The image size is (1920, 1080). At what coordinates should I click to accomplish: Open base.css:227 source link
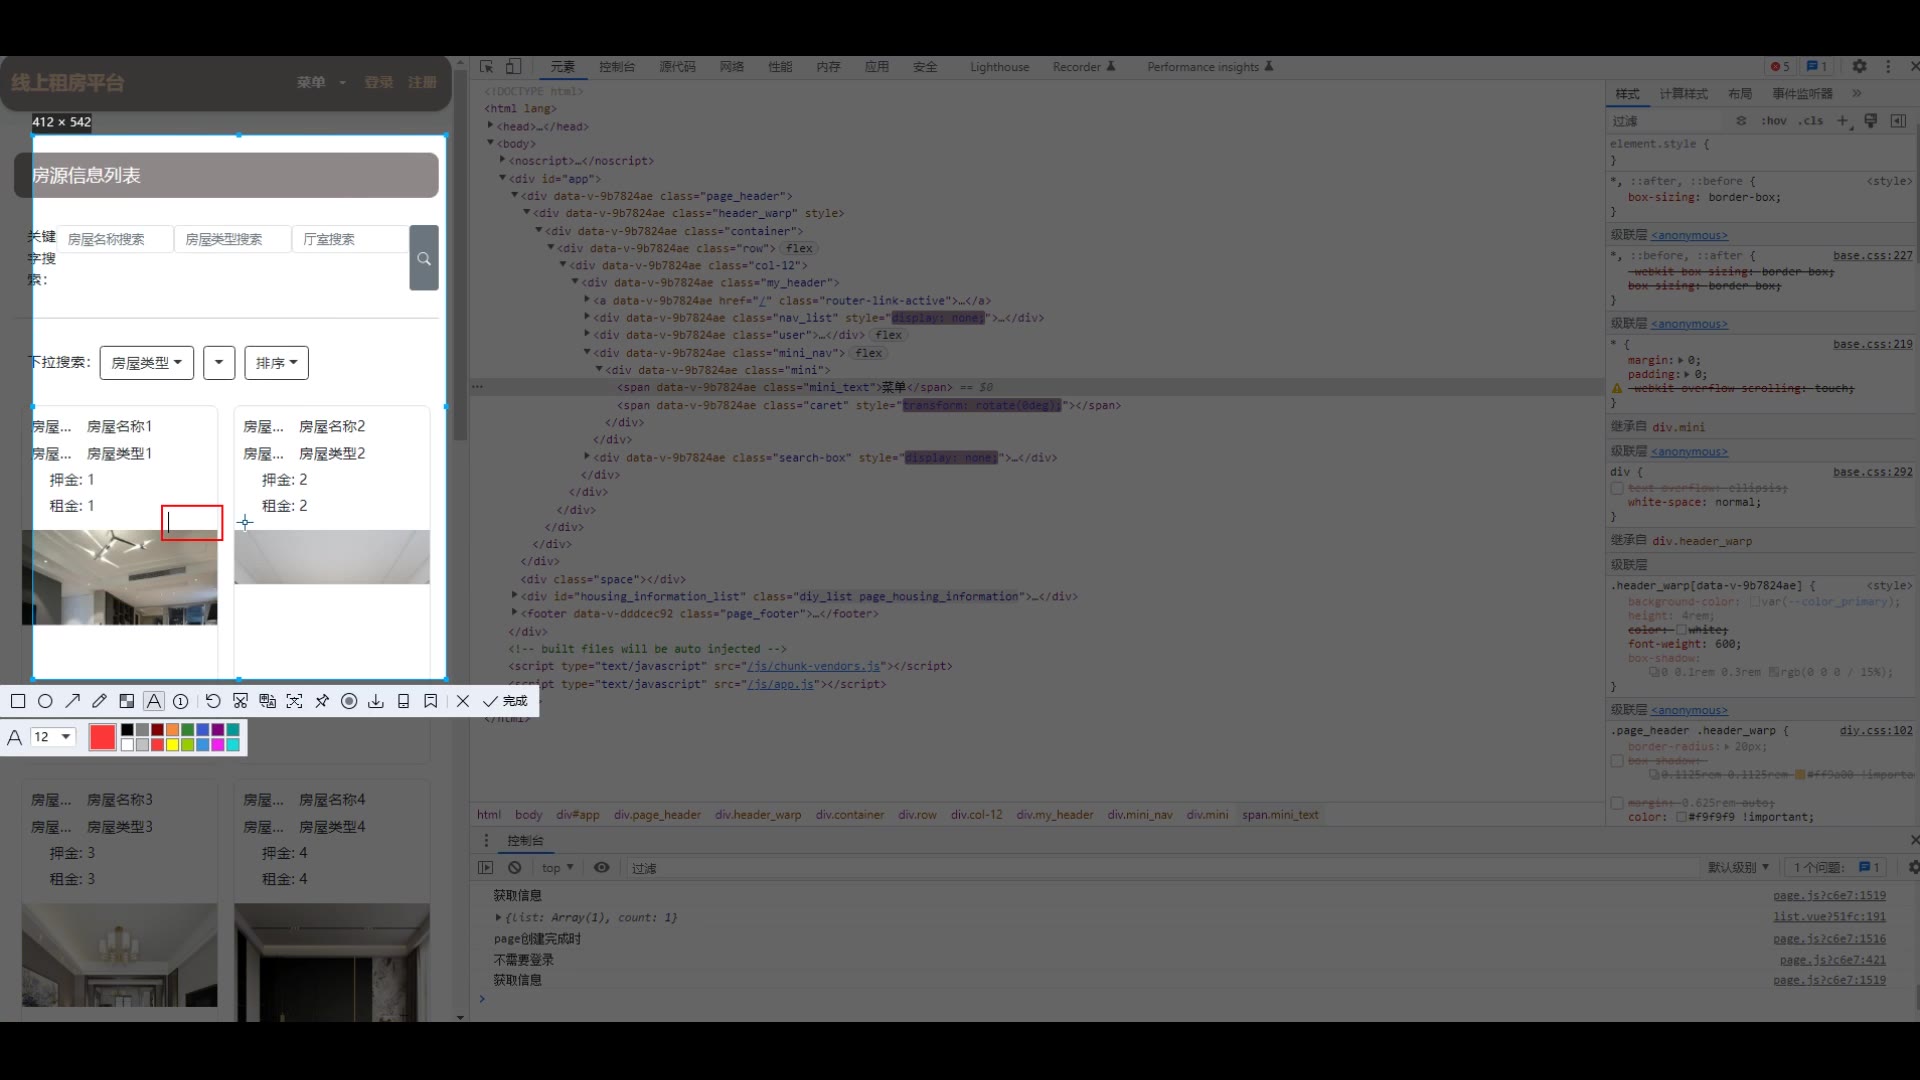pyautogui.click(x=1872, y=256)
